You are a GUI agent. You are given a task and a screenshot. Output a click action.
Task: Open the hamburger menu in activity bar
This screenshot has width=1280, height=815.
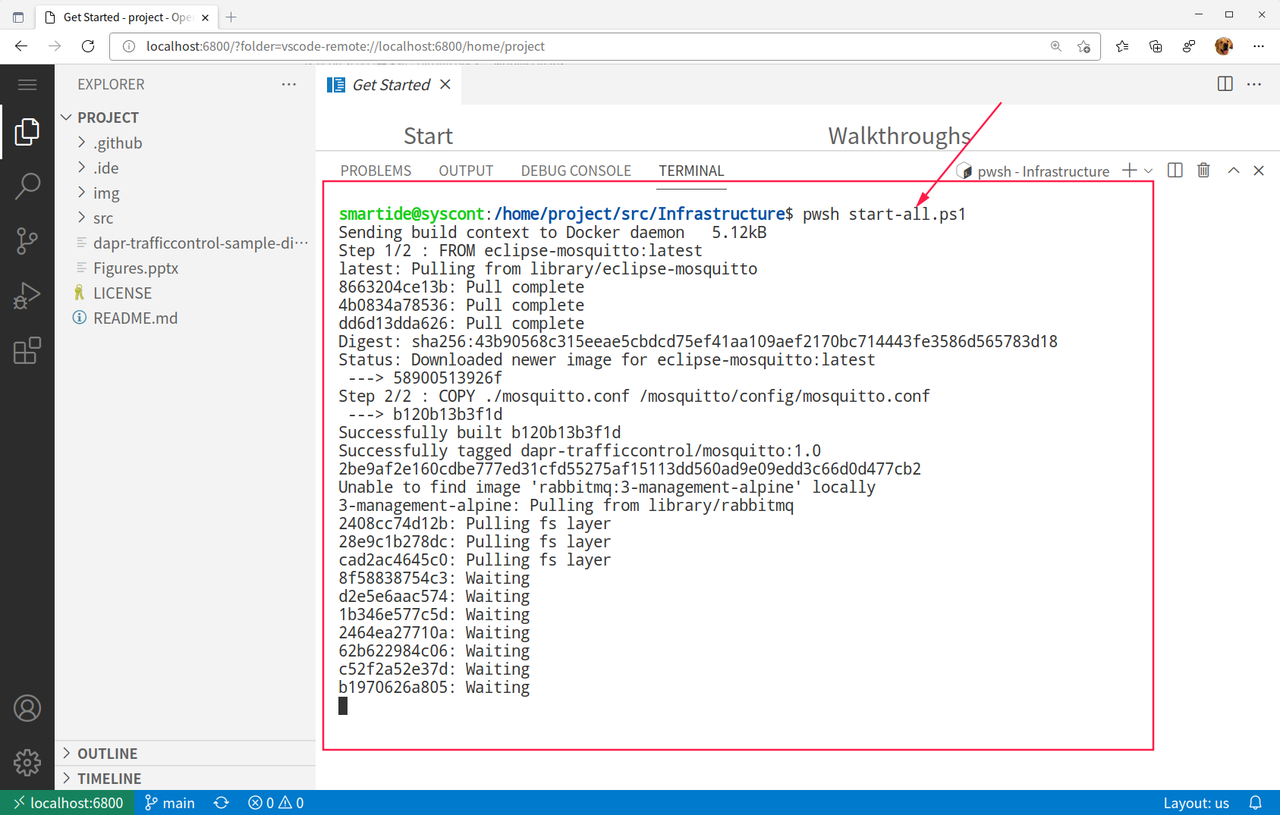[27, 85]
